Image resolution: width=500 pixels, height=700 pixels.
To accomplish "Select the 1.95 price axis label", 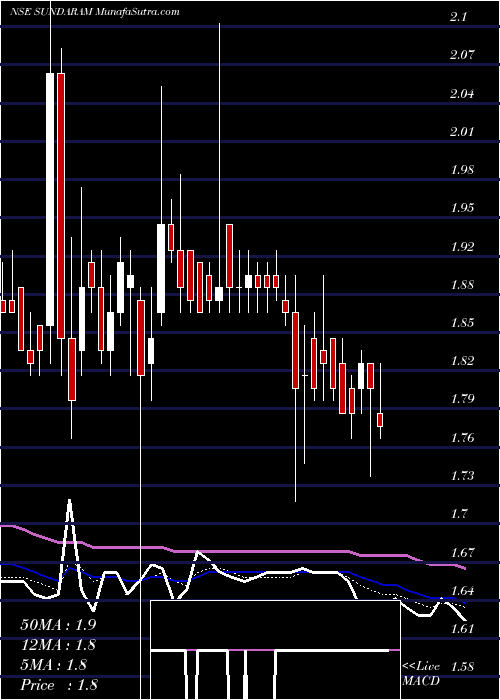I will tap(462, 208).
